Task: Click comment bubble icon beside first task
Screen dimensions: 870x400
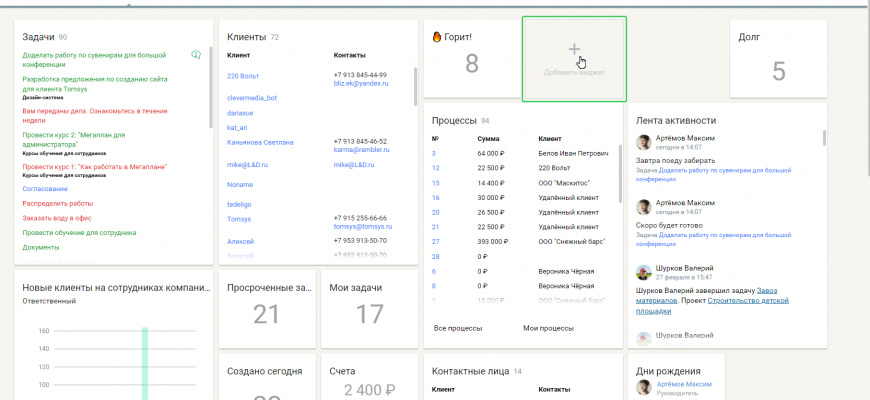Action: point(196,54)
